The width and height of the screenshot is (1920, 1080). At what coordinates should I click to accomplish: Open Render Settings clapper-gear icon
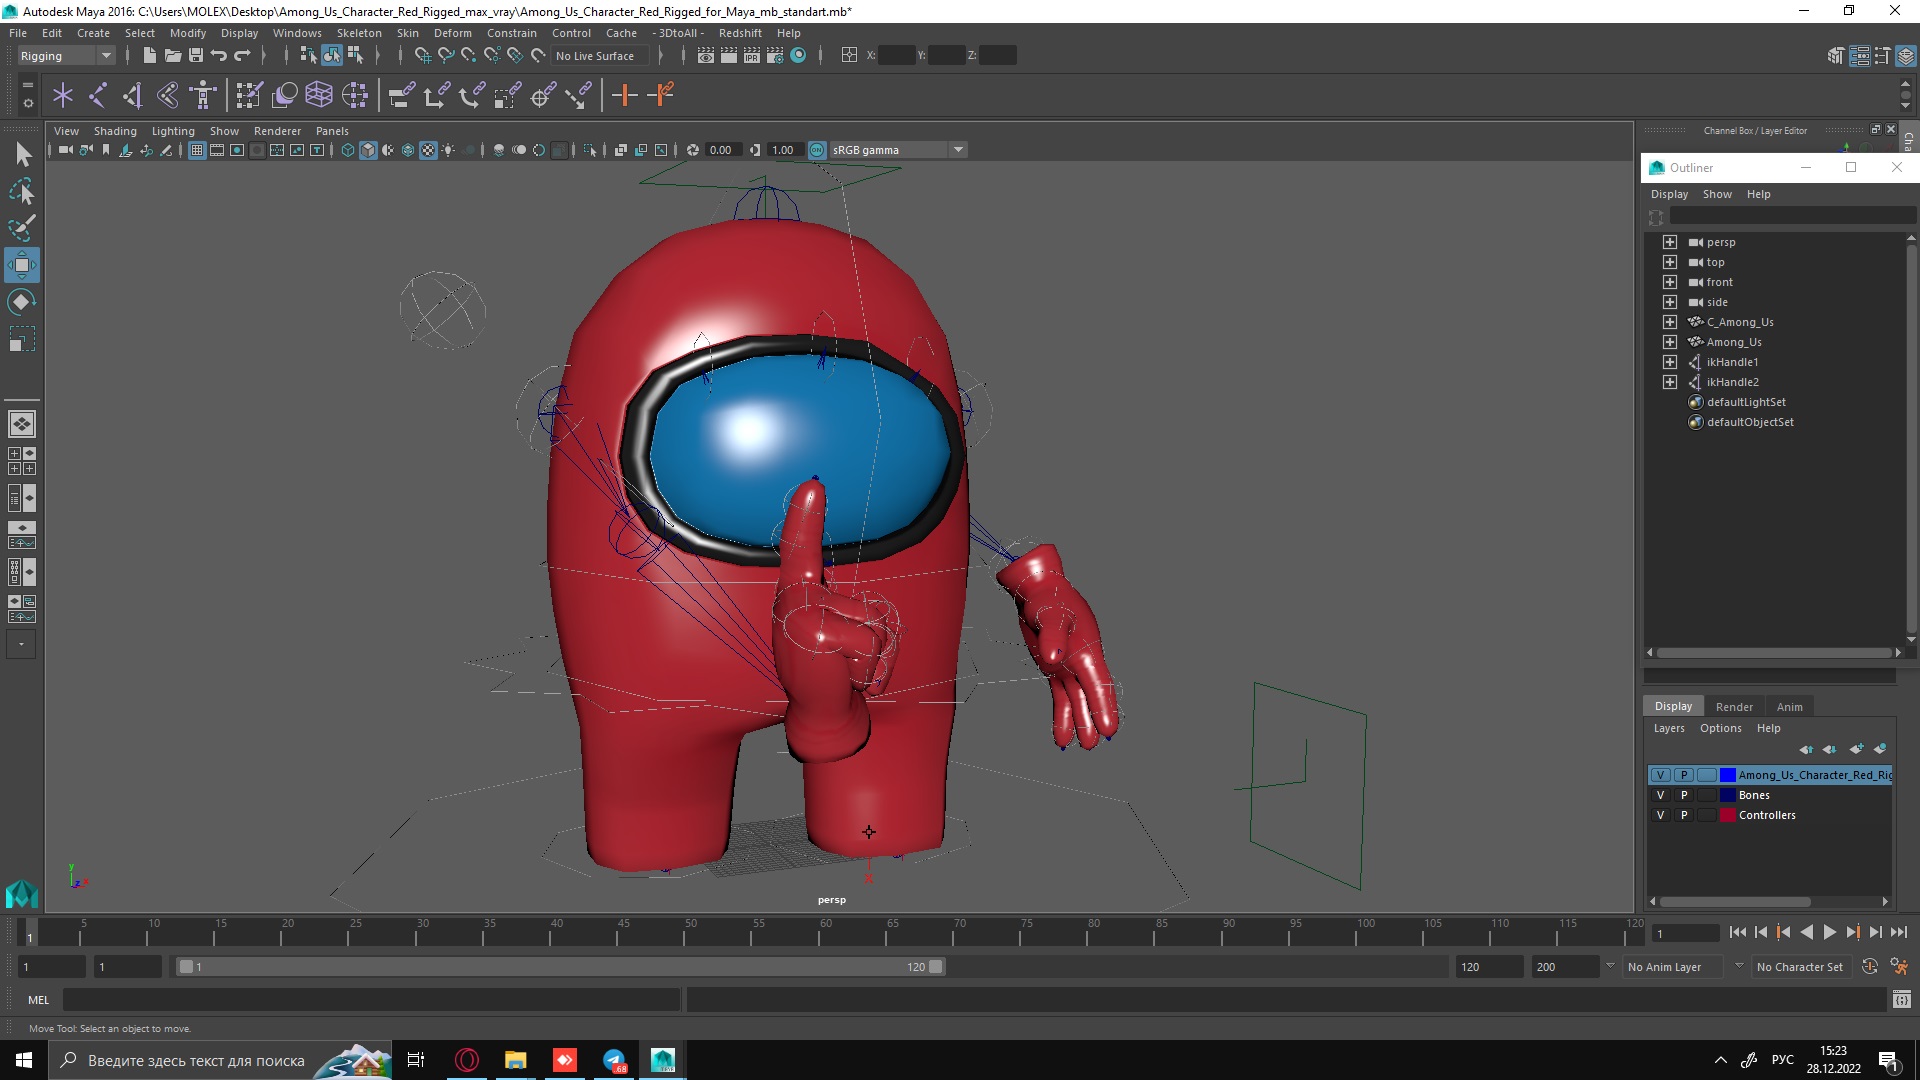[x=775, y=56]
